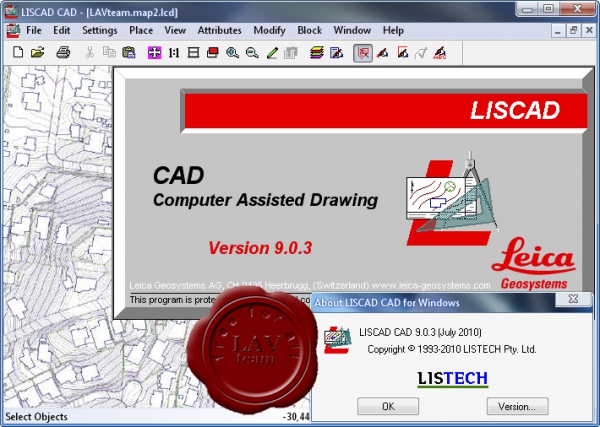
Task: Paste from clipboard
Action: click(129, 52)
